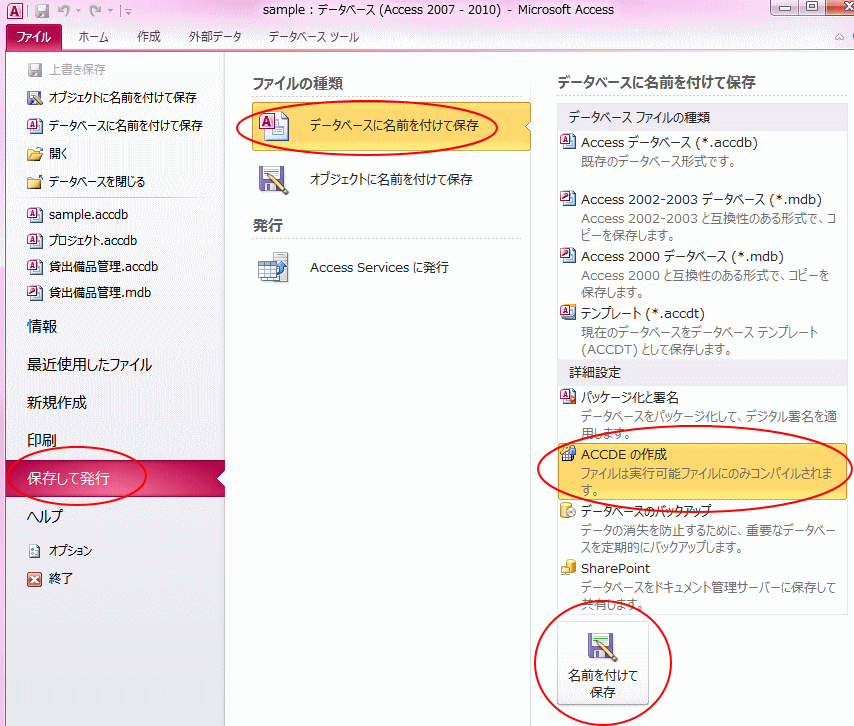Switch to the ホーム ribbon tab
The width and height of the screenshot is (854, 726).
[93, 37]
